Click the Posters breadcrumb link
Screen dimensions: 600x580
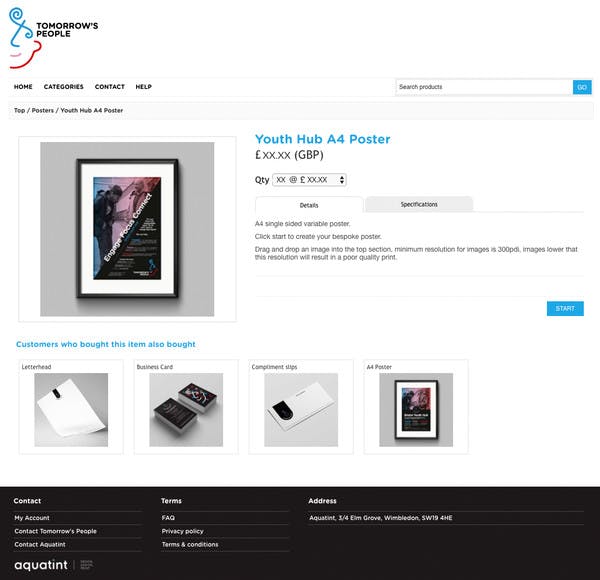click(42, 110)
